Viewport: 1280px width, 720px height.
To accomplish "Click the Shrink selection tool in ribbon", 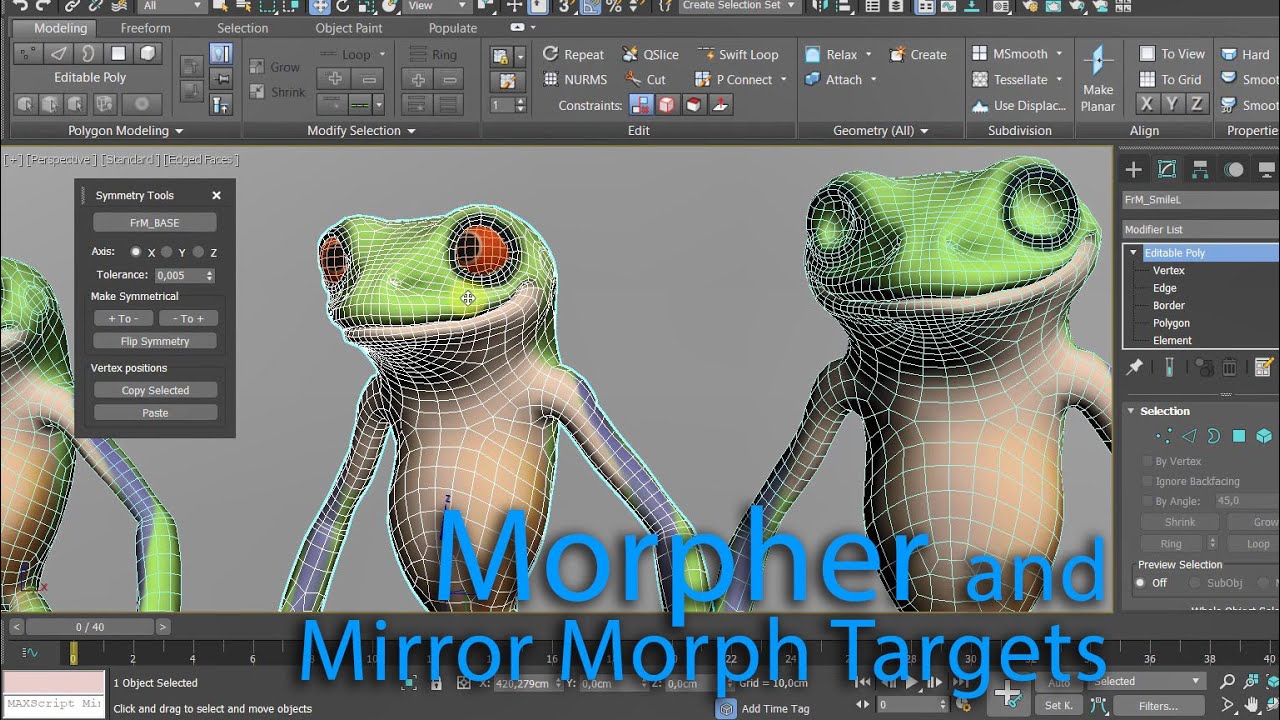I will (277, 92).
